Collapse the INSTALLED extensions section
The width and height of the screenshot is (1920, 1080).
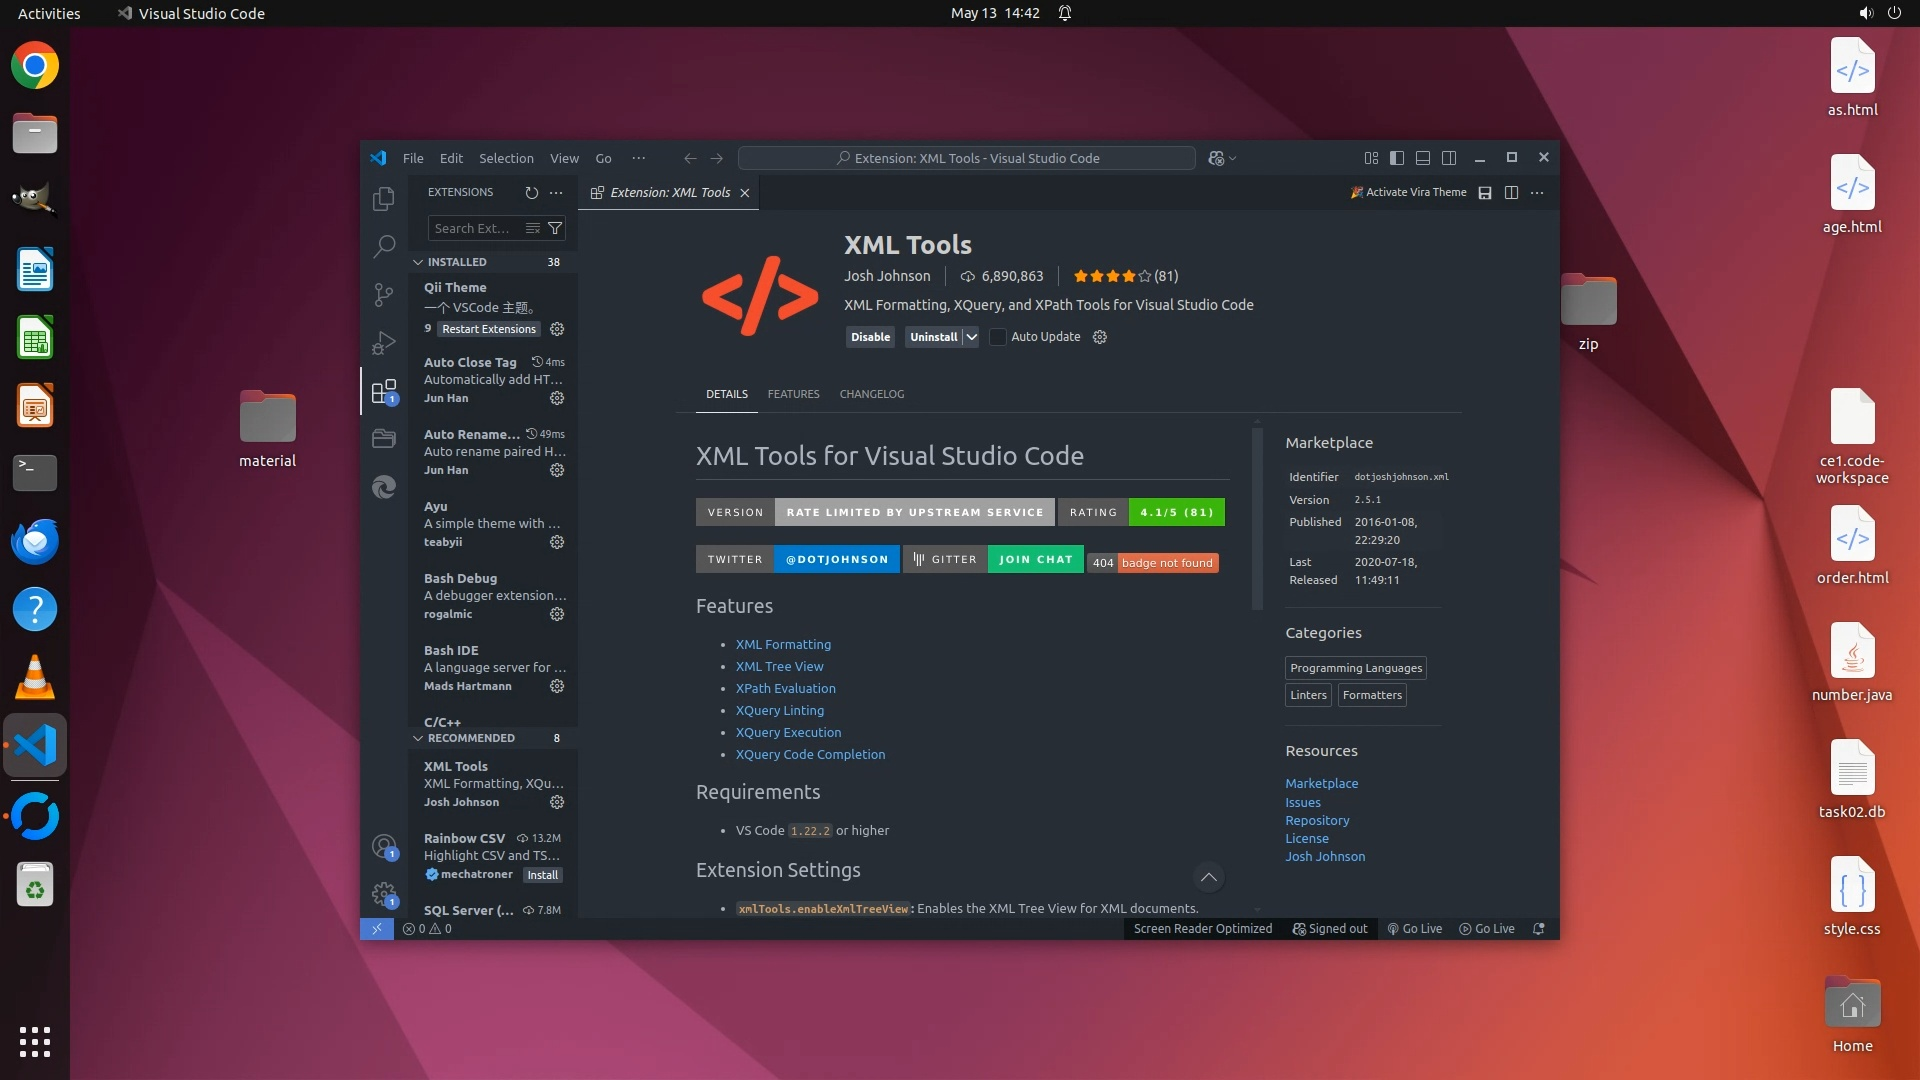click(x=418, y=262)
